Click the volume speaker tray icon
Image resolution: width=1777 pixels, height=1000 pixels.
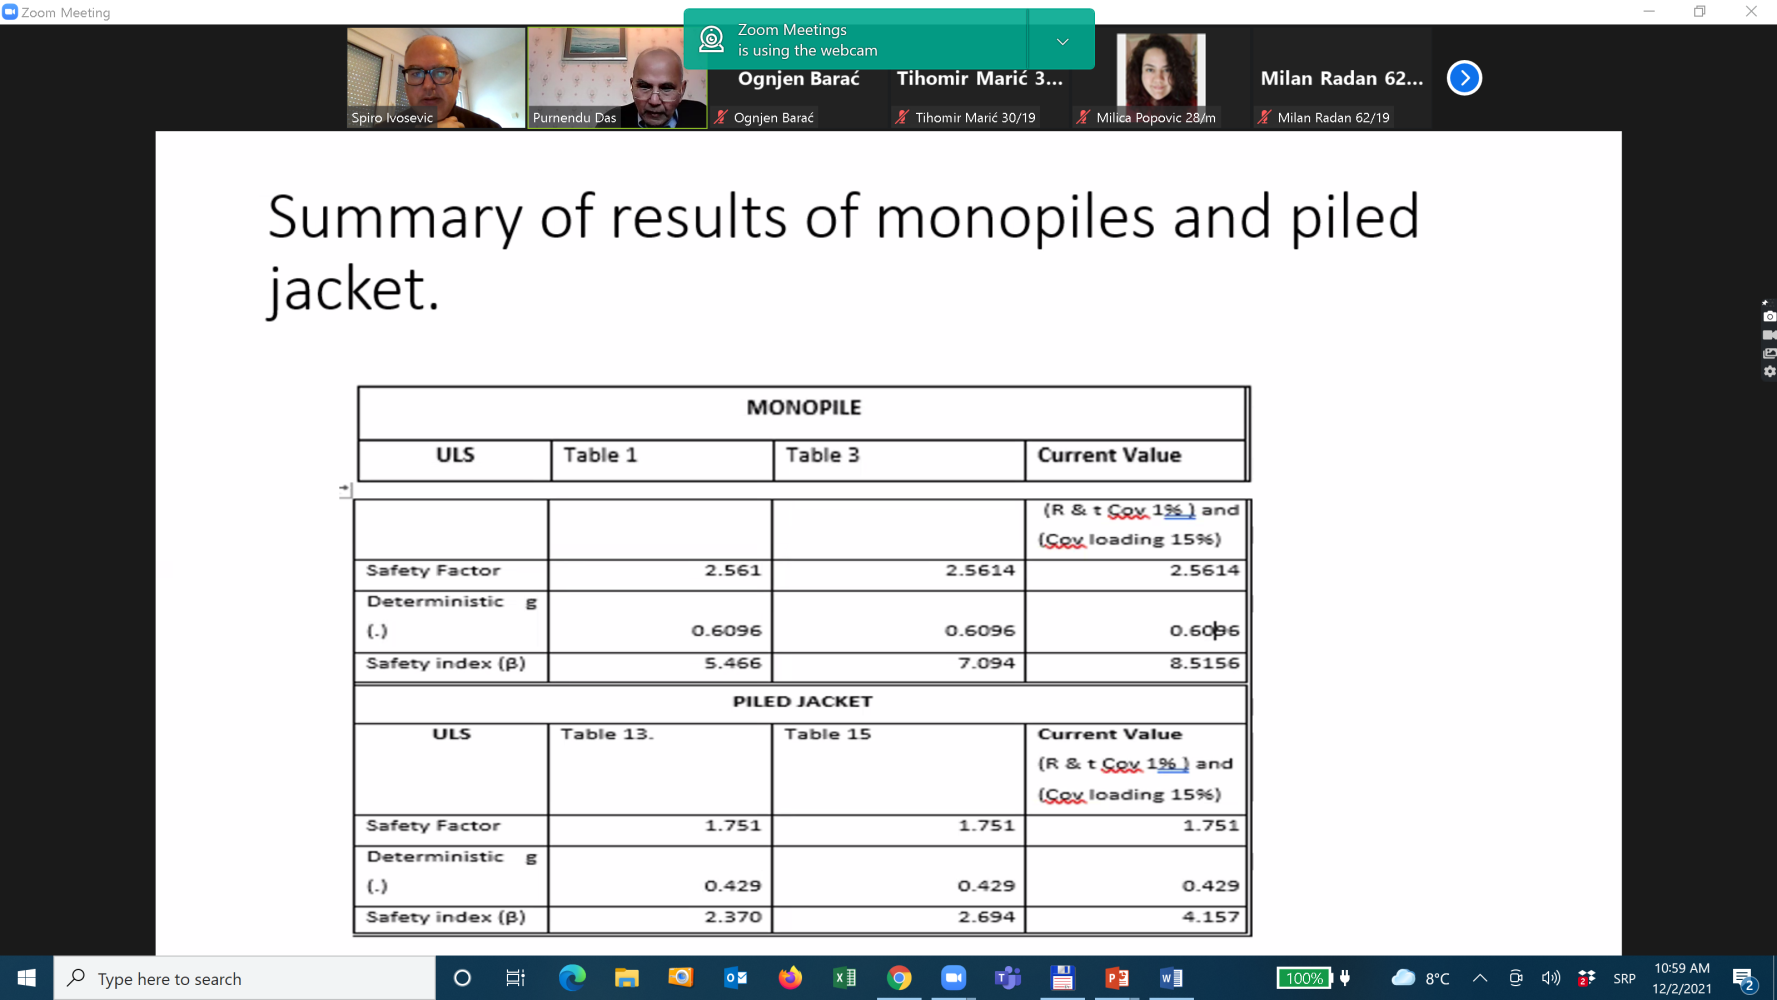click(x=1551, y=978)
